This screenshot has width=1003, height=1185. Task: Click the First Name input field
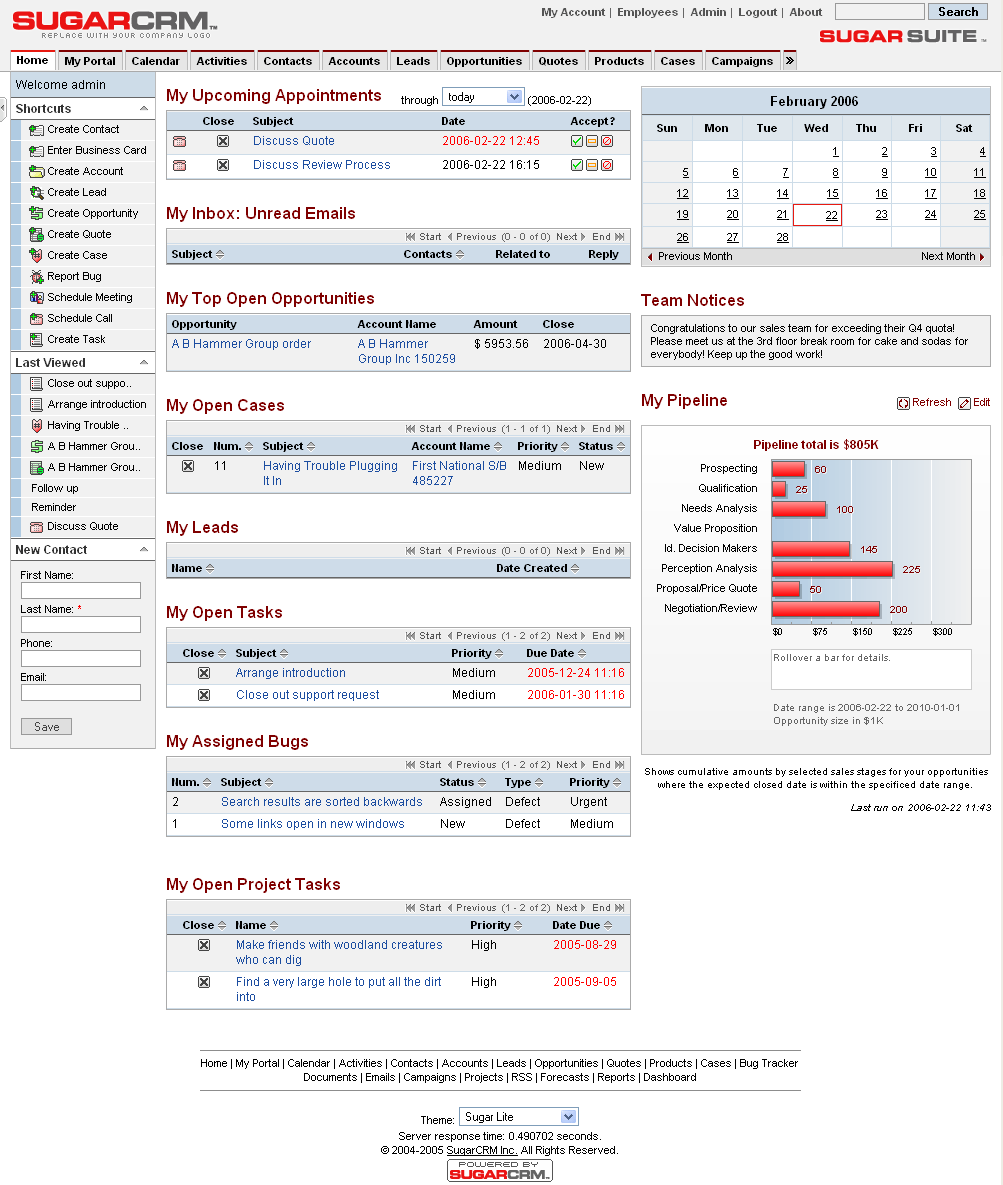(x=81, y=590)
